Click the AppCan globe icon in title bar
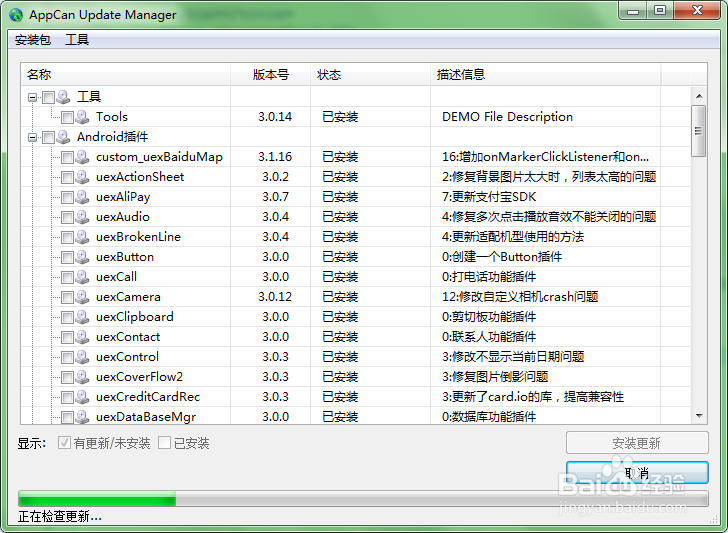Viewport: 728px width, 533px height. tap(16, 15)
